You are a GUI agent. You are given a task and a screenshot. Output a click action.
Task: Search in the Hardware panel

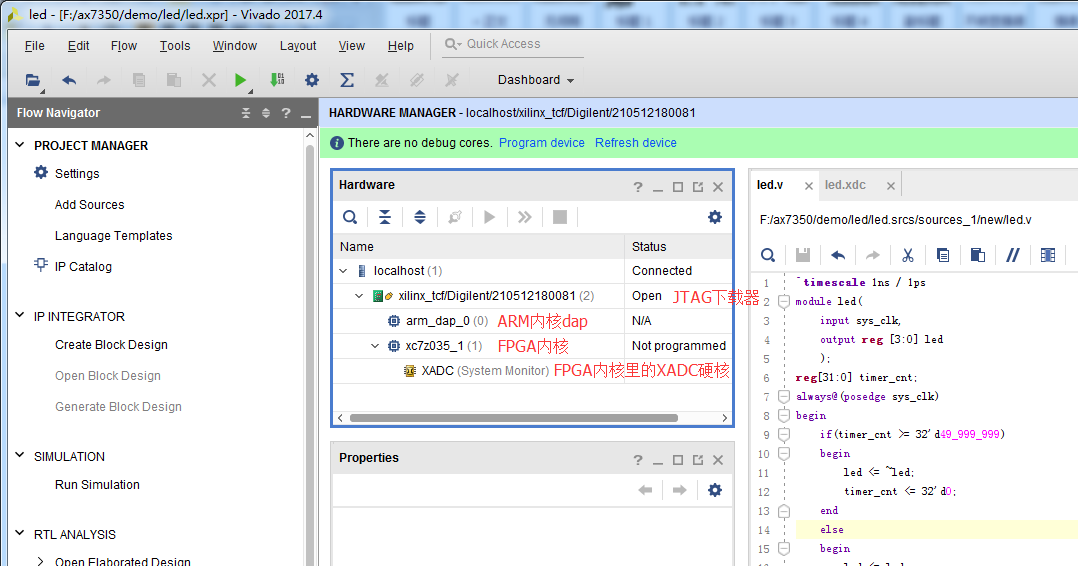point(350,217)
